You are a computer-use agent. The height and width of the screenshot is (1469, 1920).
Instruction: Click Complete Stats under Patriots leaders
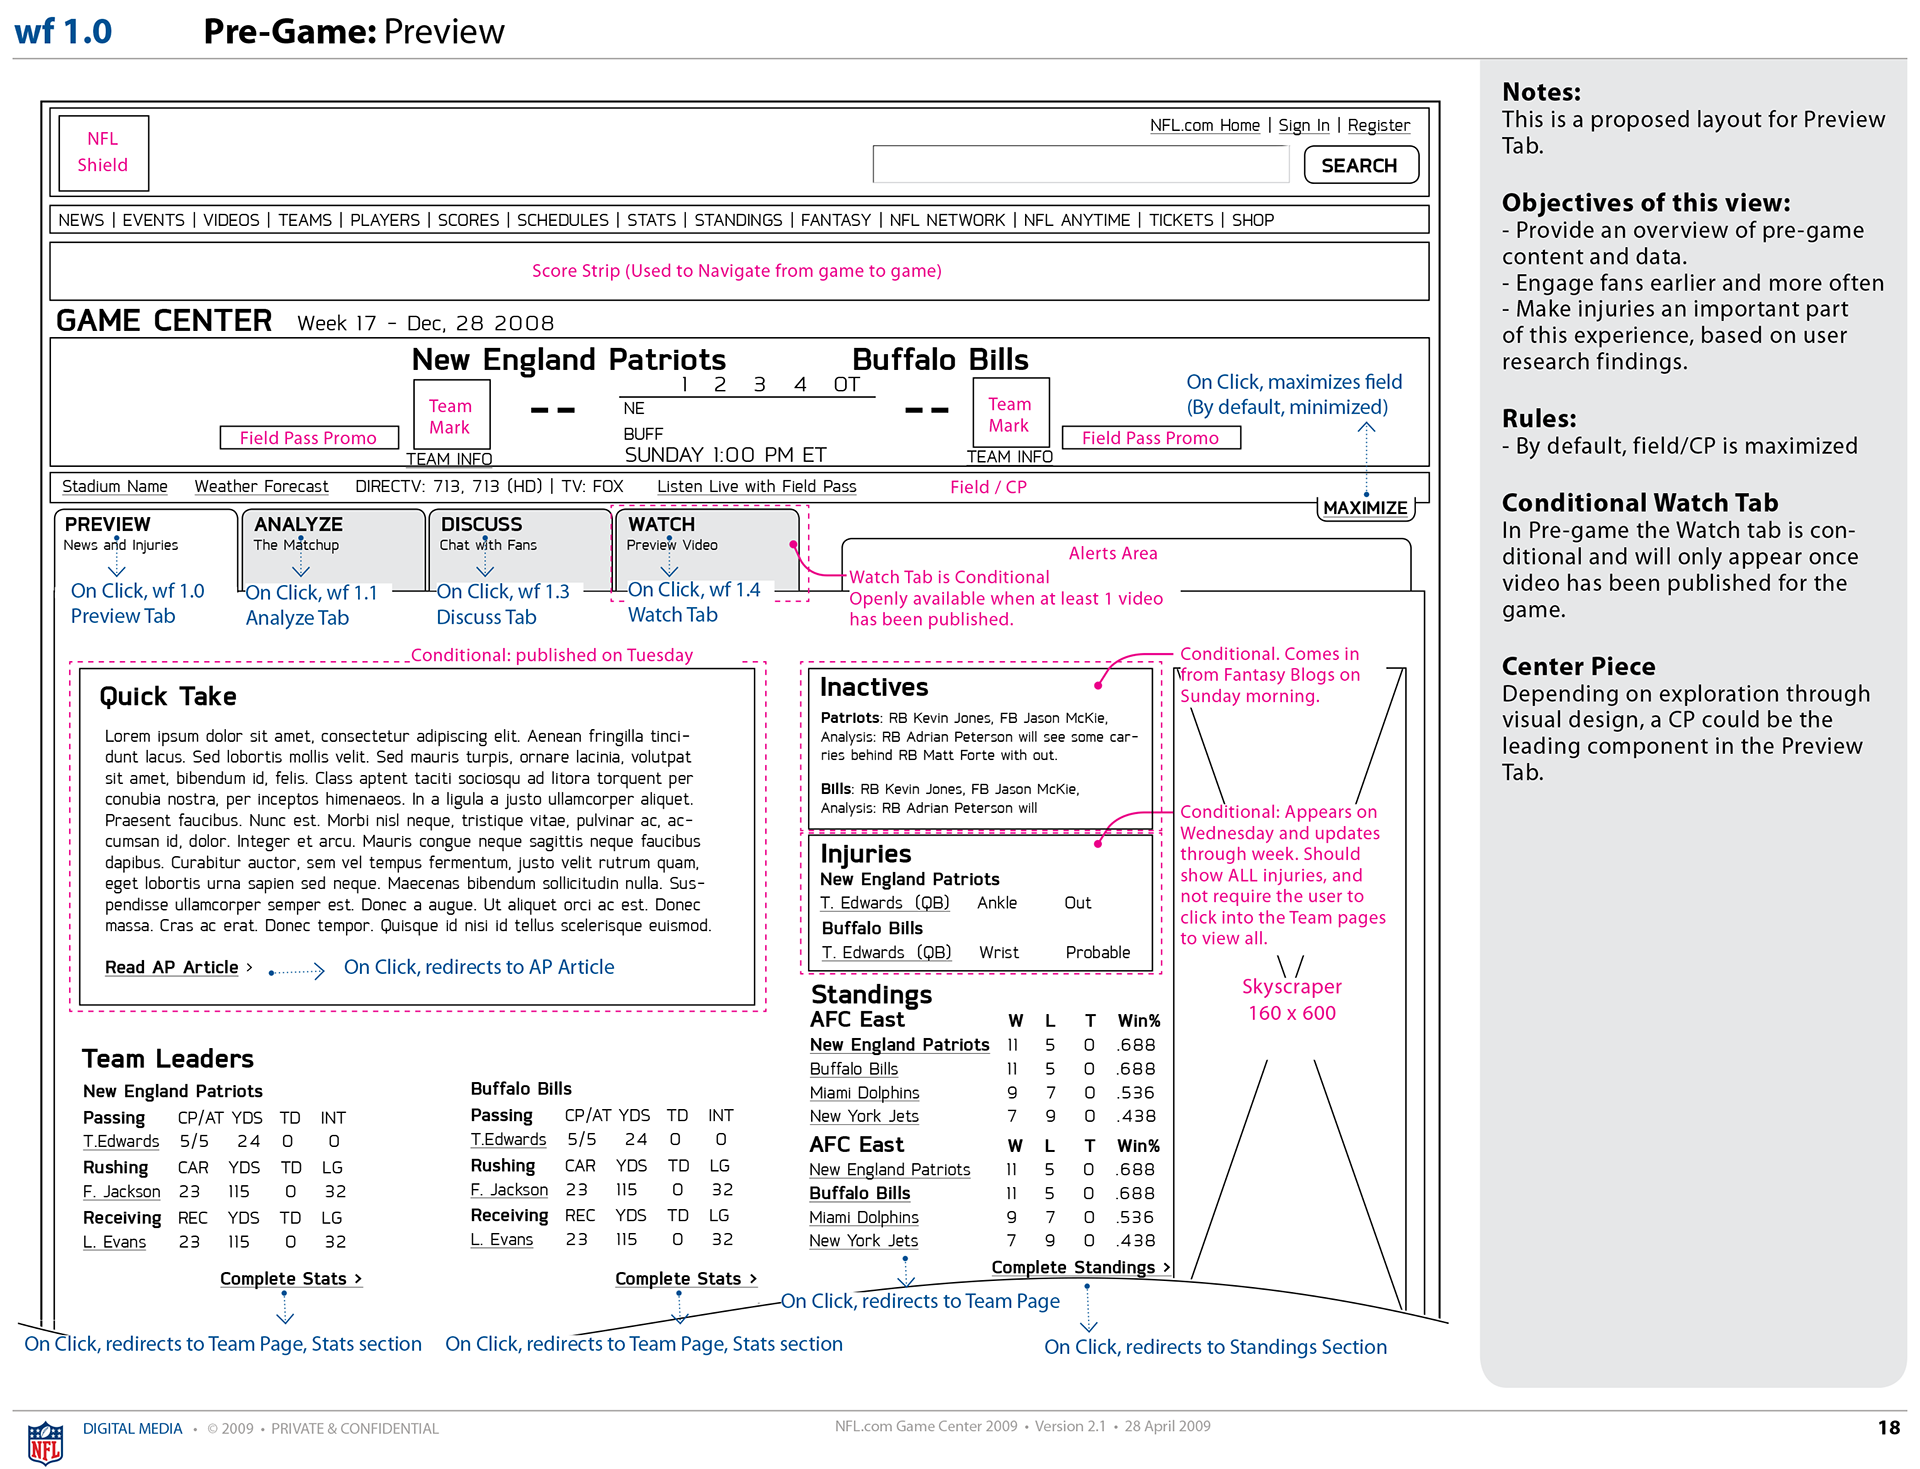291,1279
